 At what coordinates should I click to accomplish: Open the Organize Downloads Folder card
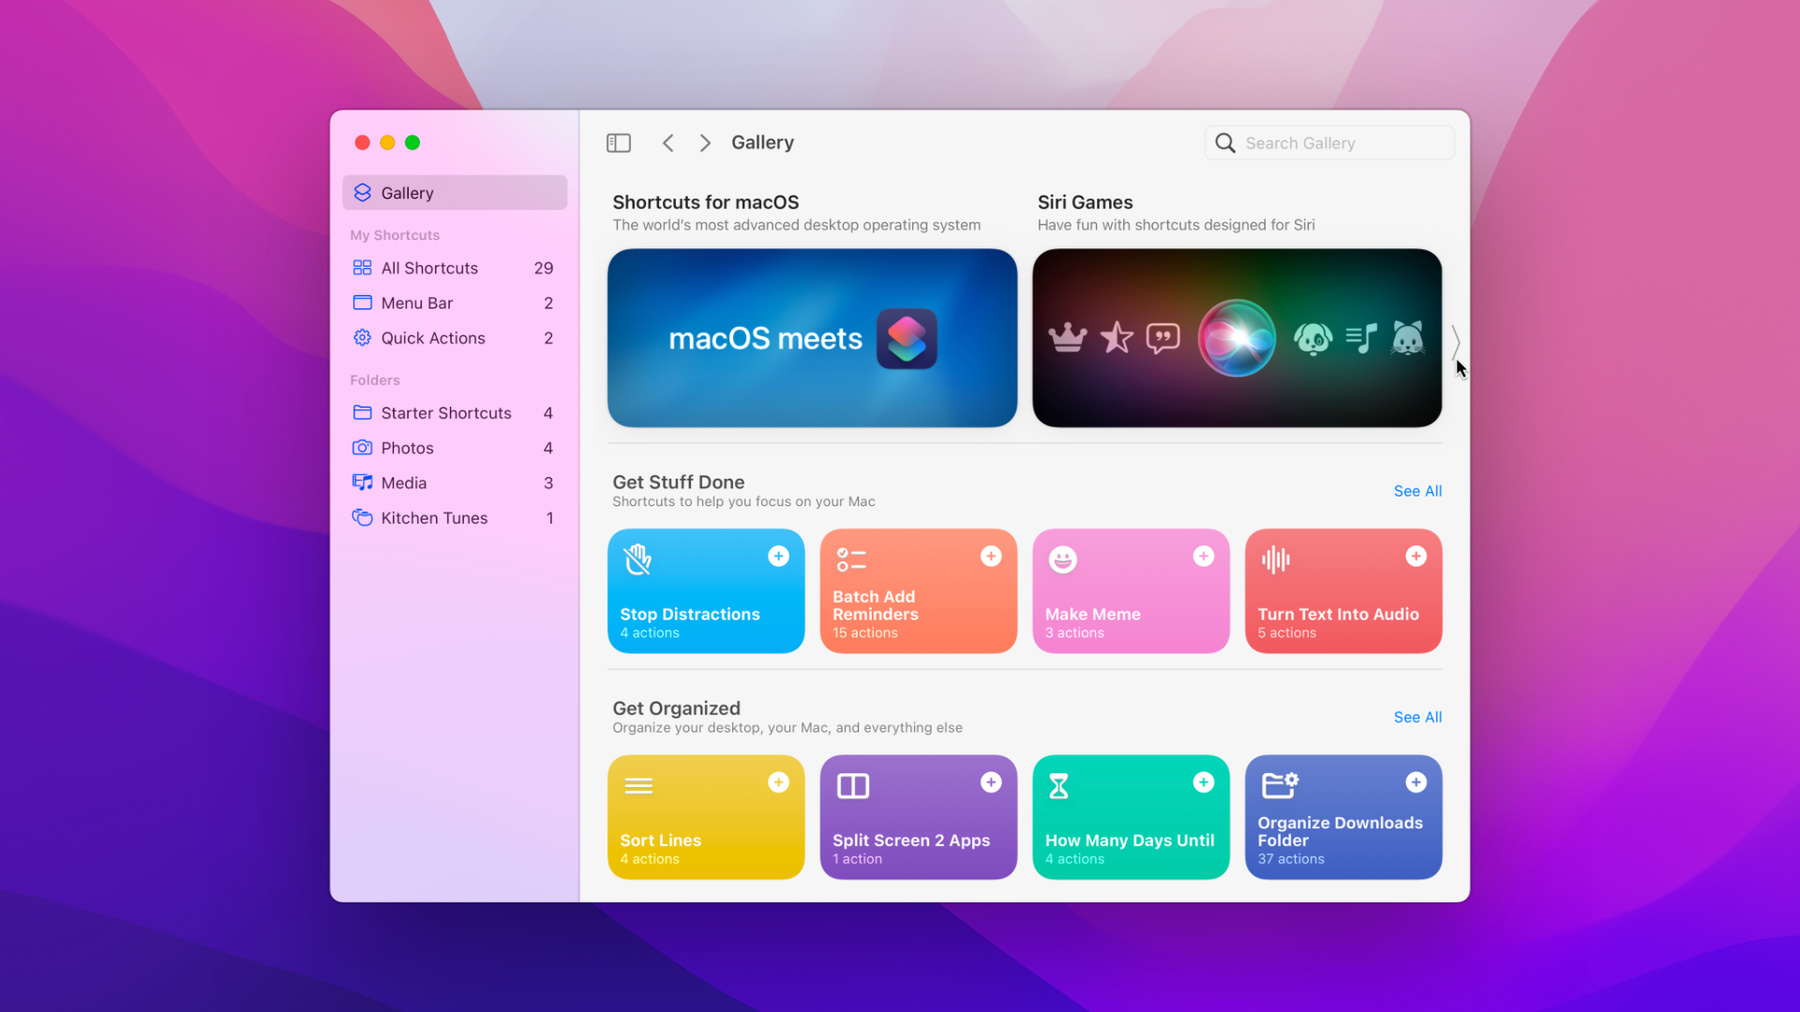click(1343, 817)
